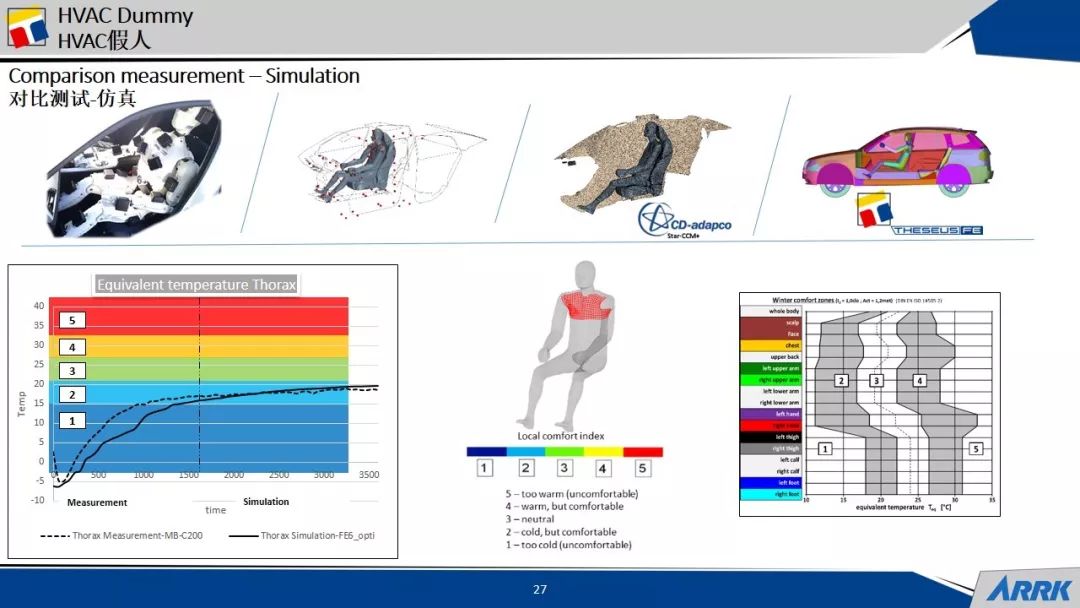The image size is (1080, 608).
Task: Select the left hand row in Winter comfort zones
Action: pos(771,414)
